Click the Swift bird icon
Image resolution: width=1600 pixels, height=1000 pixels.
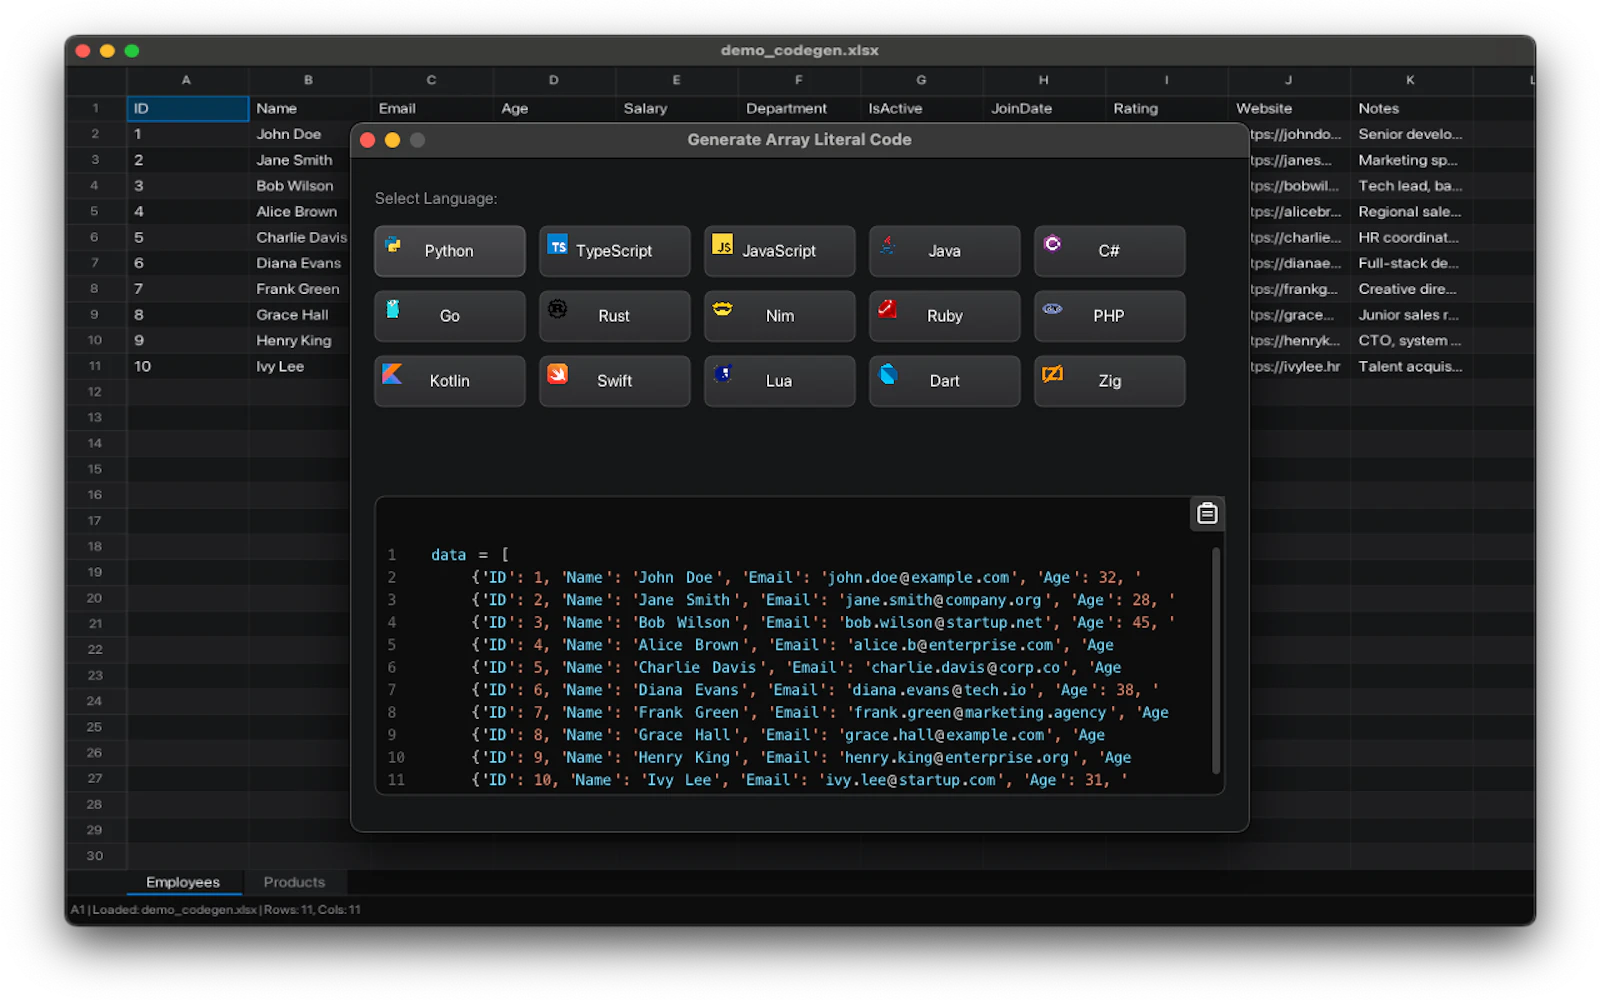point(558,374)
